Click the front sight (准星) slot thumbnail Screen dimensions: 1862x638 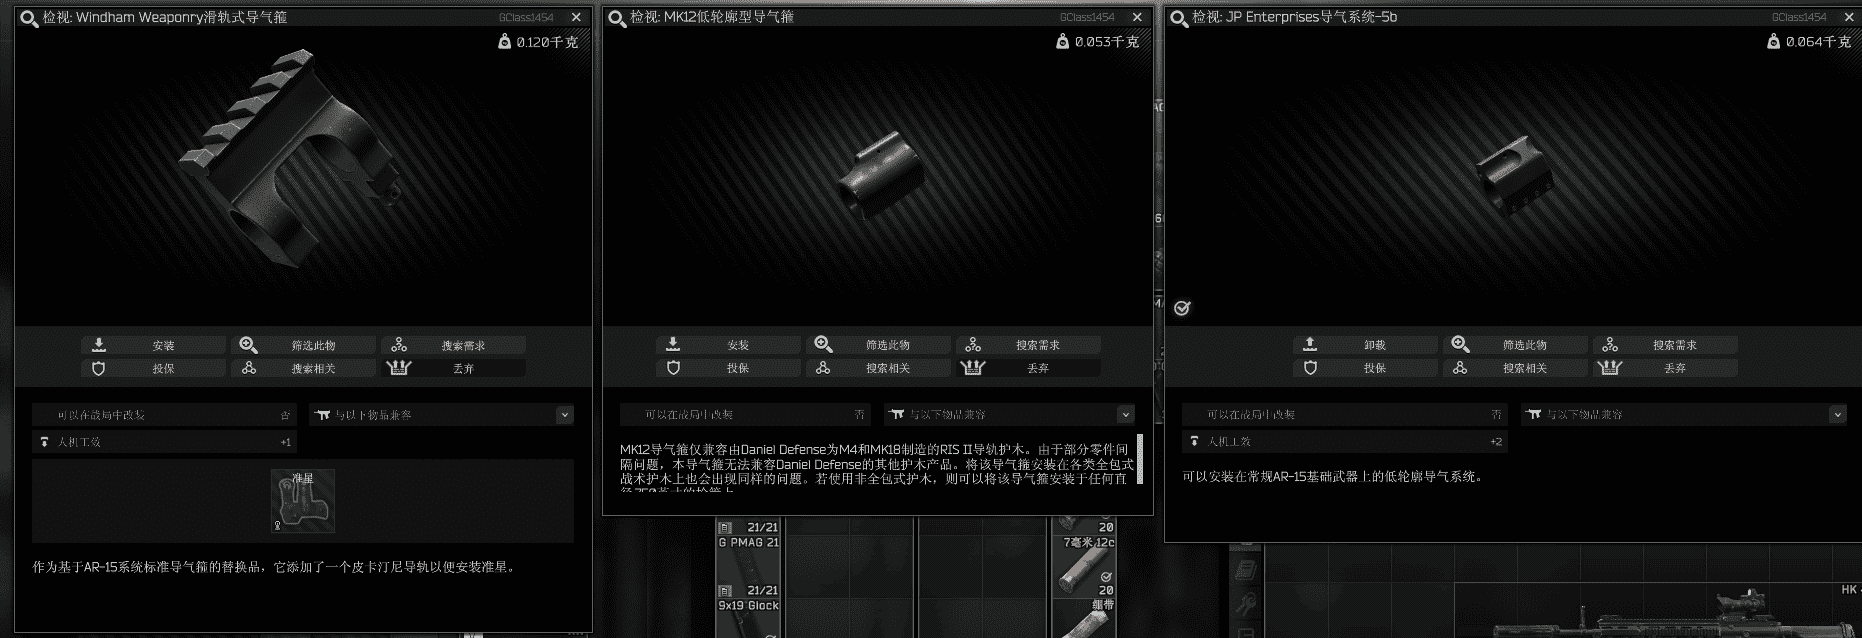[x=303, y=501]
